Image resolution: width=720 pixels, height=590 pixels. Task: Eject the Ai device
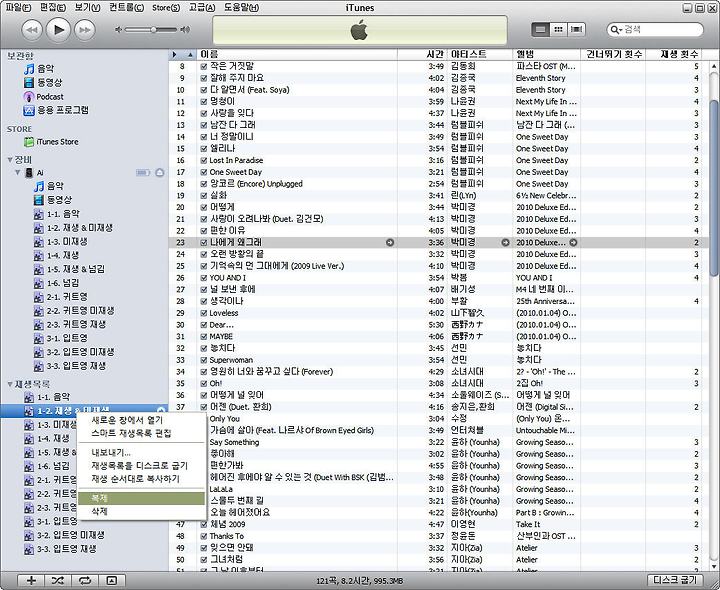(x=160, y=173)
